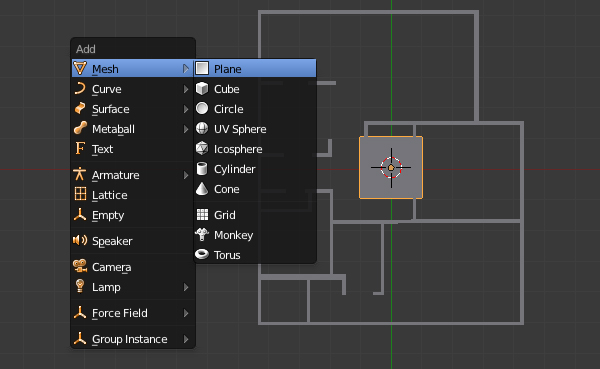Click the 3D cursor crosshair center

(x=391, y=168)
